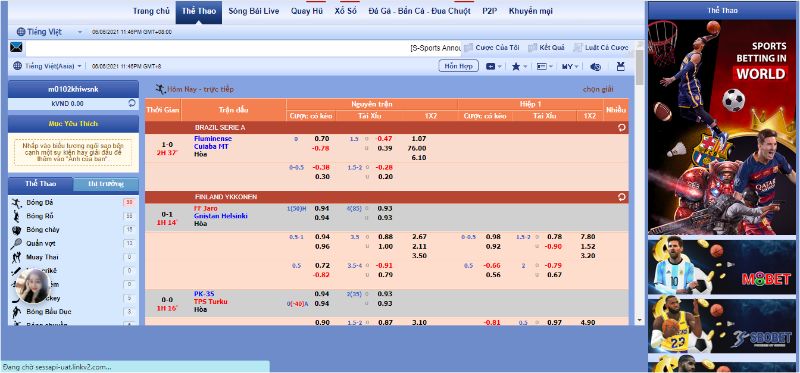Click the Luật Cá Cược icon
Screen dimensions: 800x373
tap(578, 47)
